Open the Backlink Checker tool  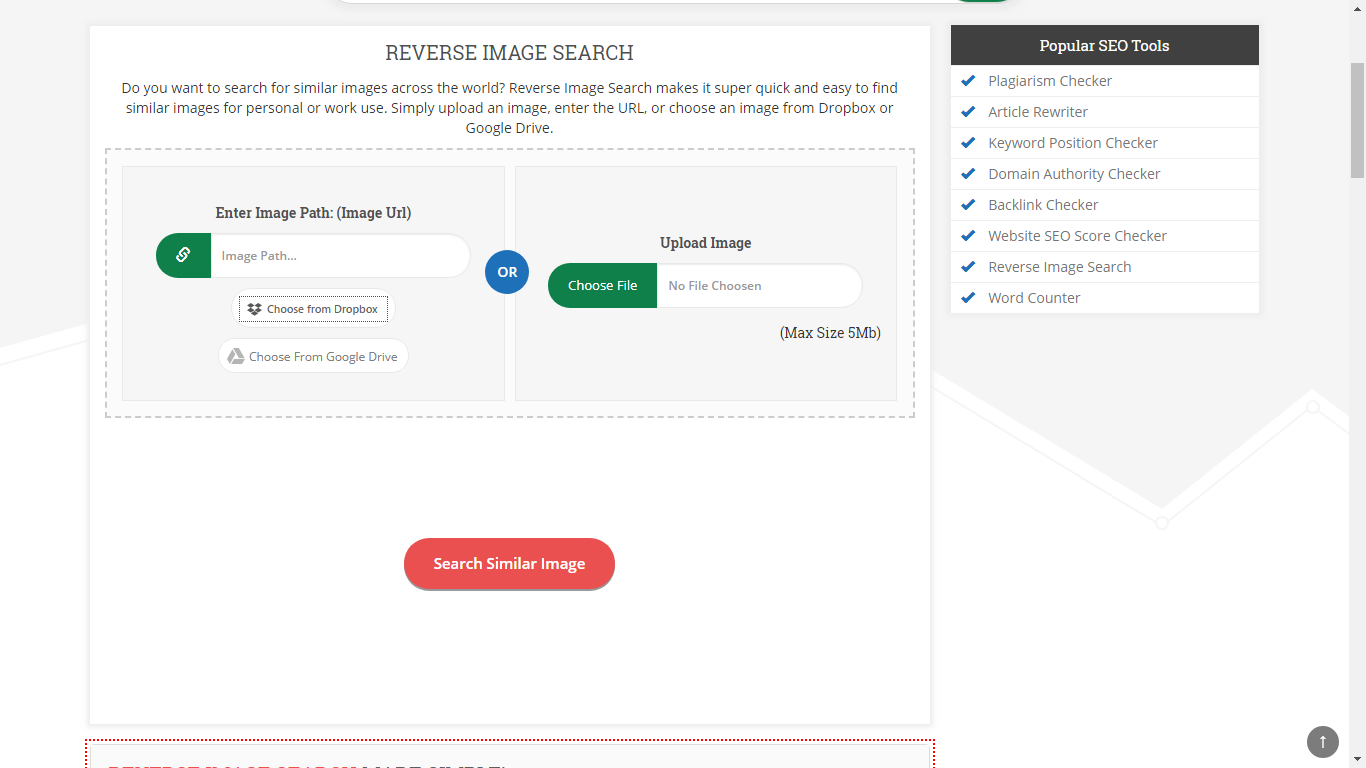1043,204
